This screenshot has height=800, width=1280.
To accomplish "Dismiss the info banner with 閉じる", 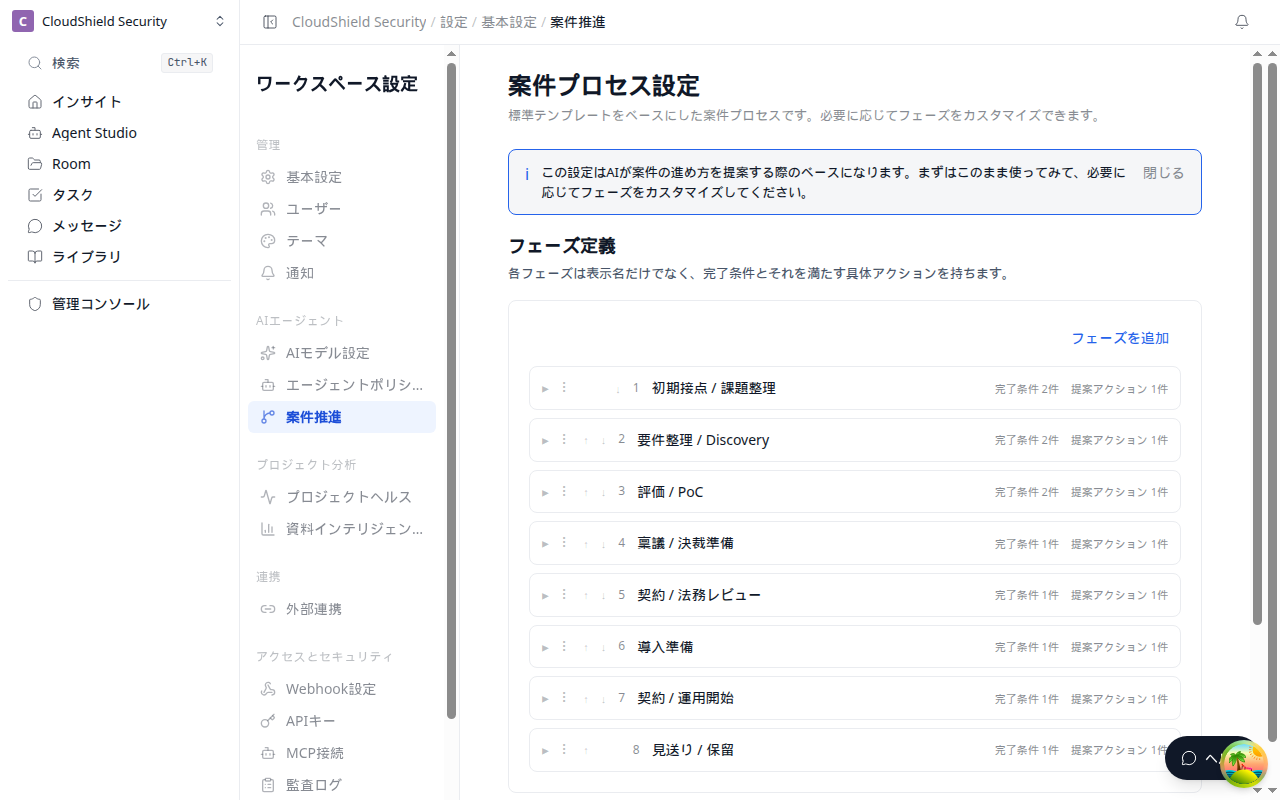I will 1163,173.
